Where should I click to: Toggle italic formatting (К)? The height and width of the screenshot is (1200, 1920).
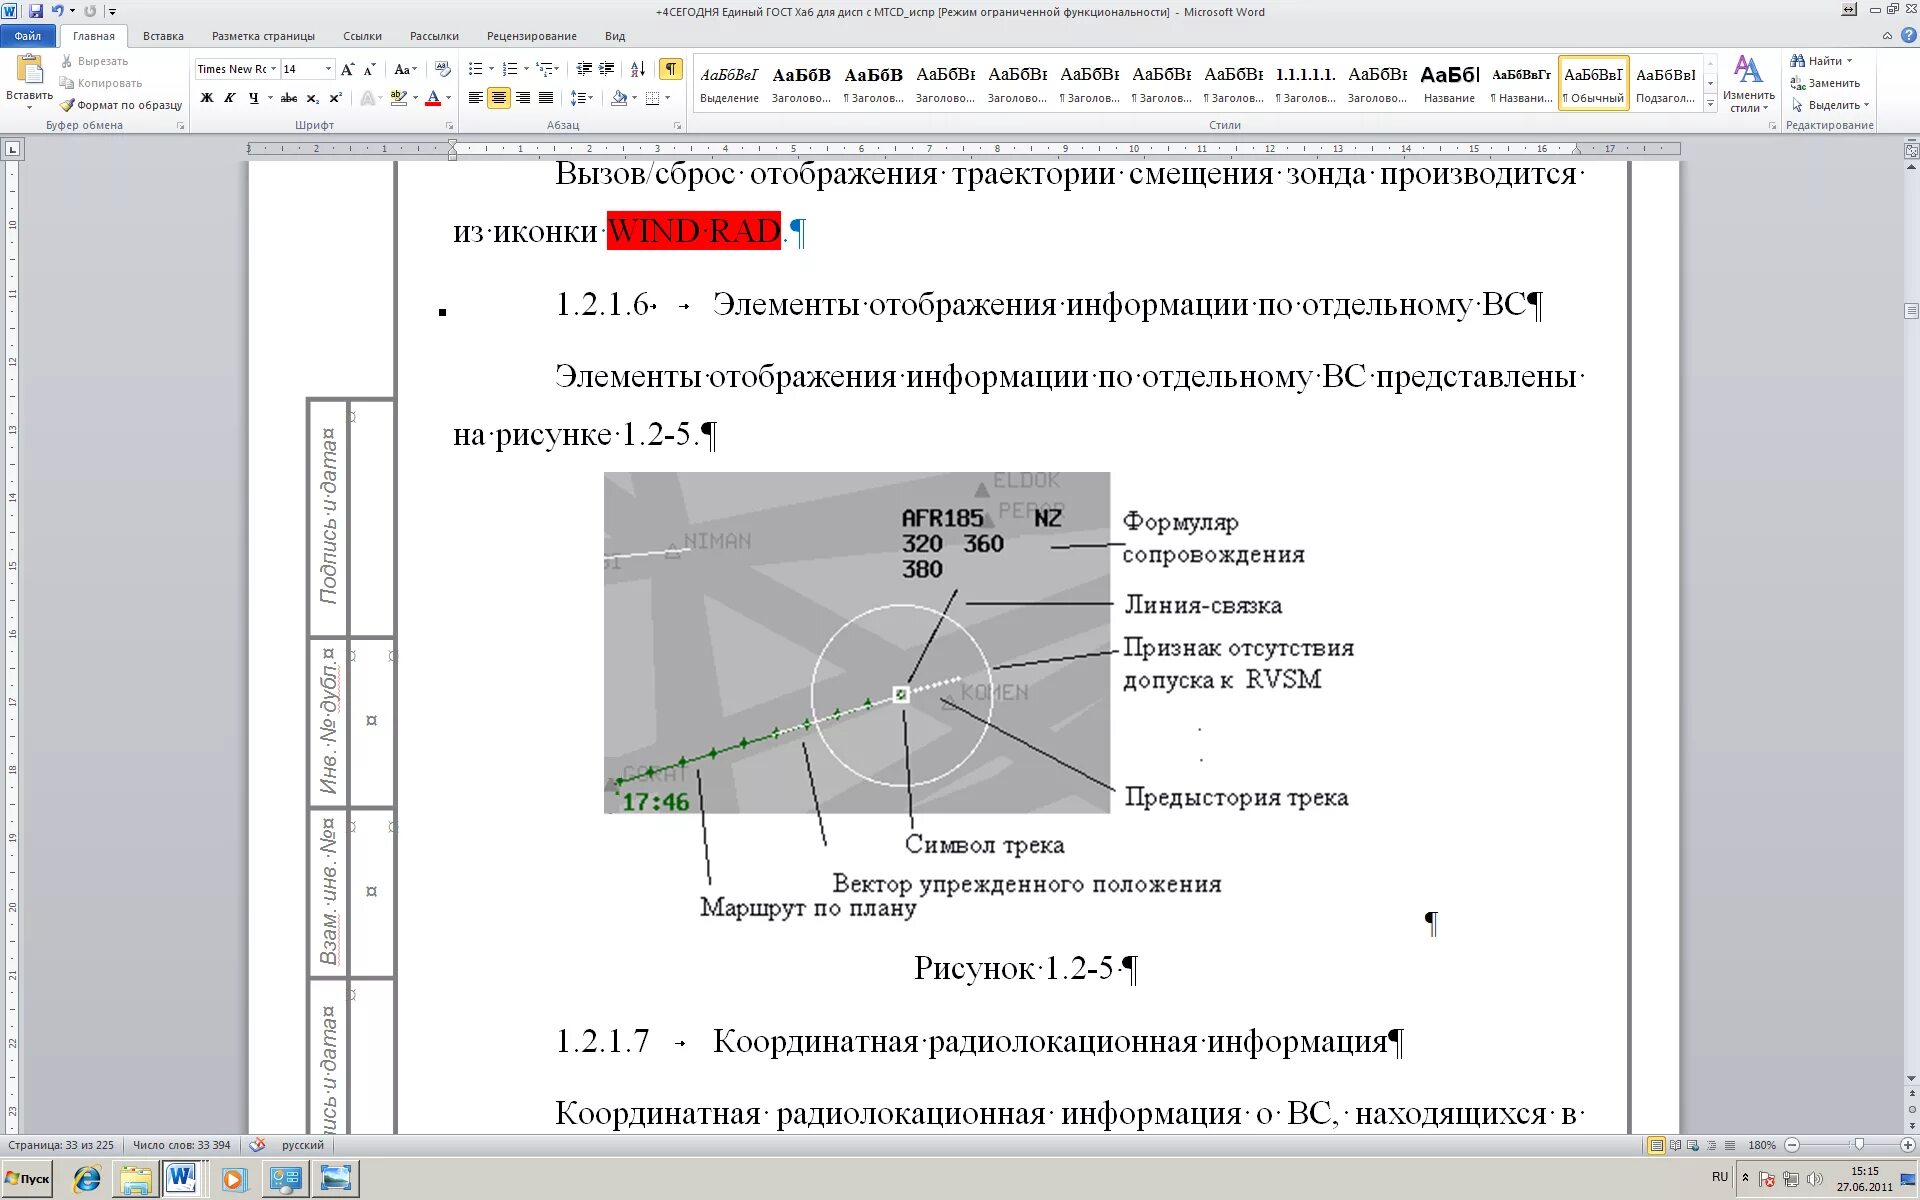[x=230, y=98]
